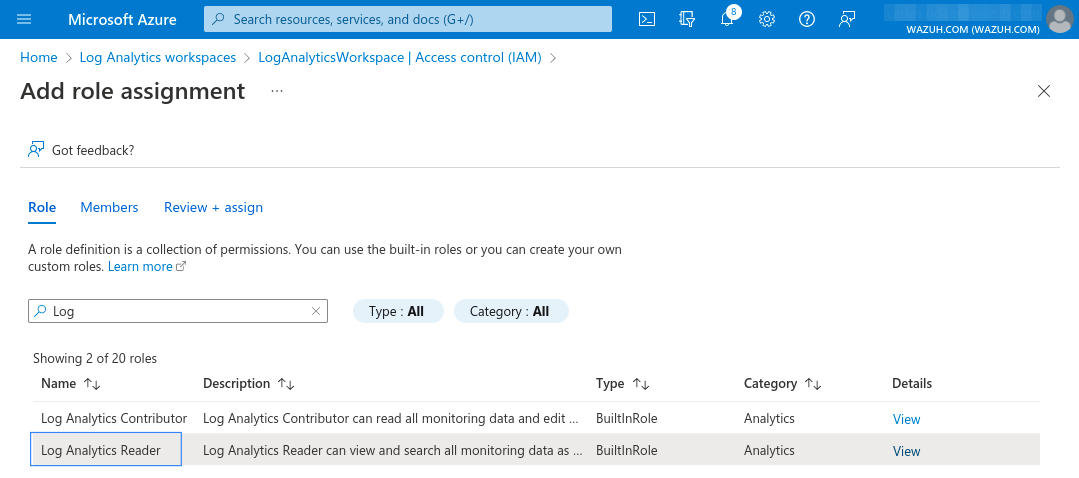Open portal settings gear

click(767, 19)
